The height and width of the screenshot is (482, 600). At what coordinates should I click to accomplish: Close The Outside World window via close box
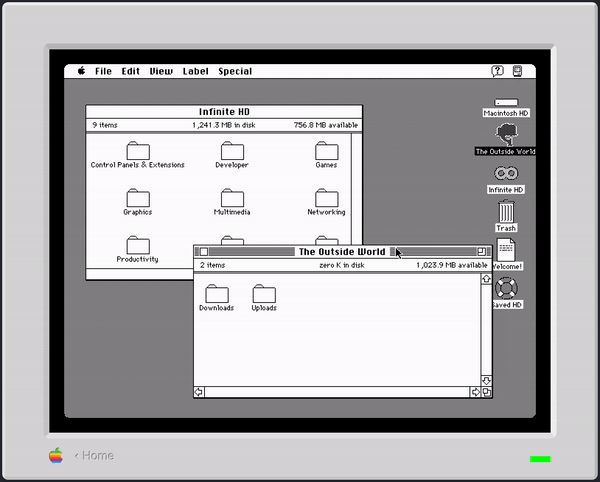pyautogui.click(x=204, y=252)
